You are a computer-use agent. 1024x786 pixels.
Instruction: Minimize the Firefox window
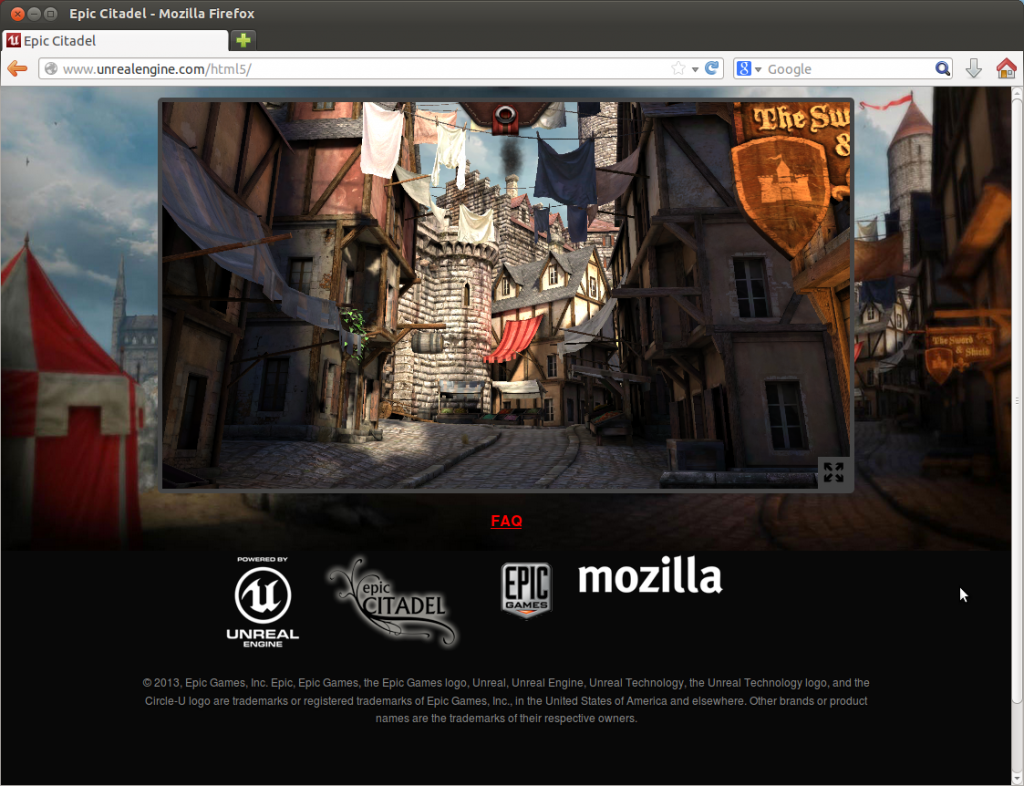point(34,14)
